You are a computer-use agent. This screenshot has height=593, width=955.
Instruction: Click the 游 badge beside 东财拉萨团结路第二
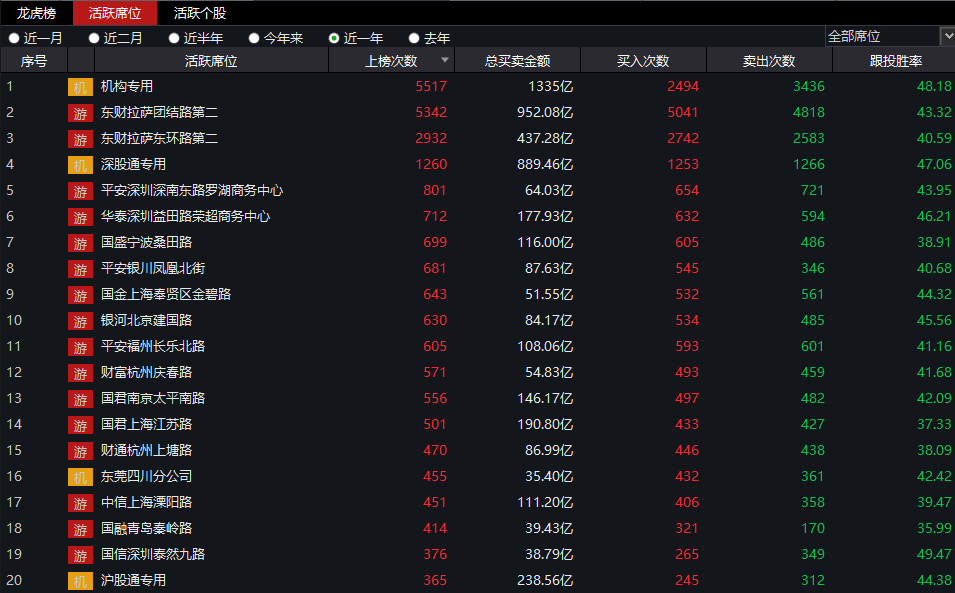click(80, 113)
